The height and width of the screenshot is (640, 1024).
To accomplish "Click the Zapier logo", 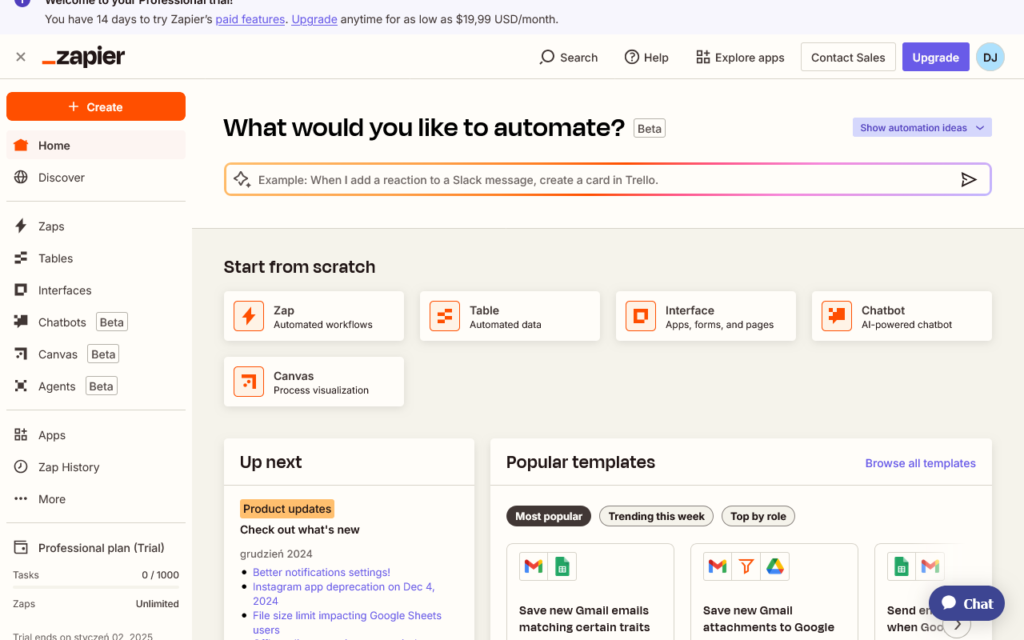I will point(84,57).
